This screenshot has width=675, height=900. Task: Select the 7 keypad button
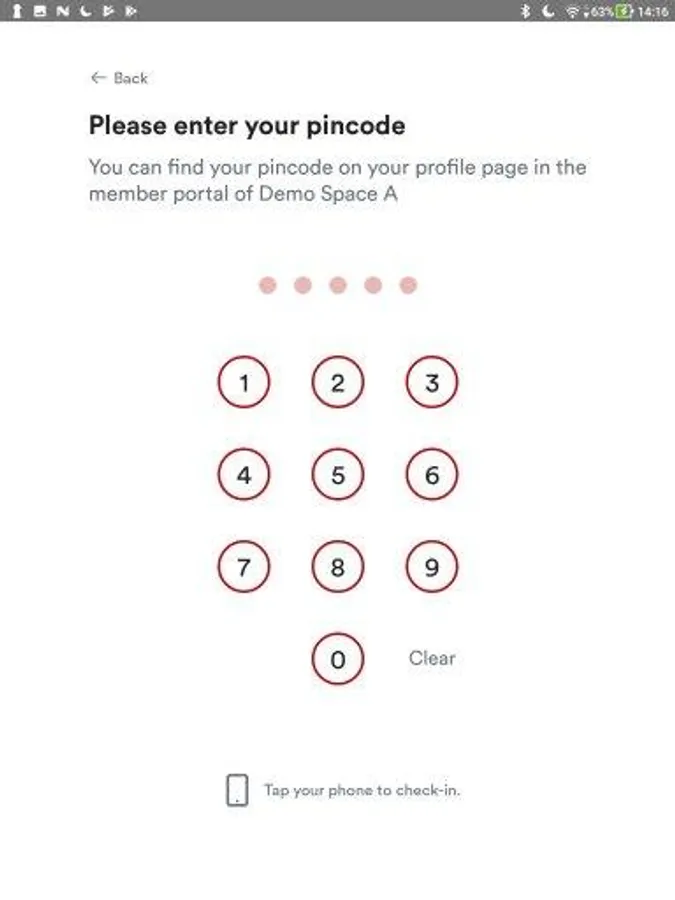(243, 567)
